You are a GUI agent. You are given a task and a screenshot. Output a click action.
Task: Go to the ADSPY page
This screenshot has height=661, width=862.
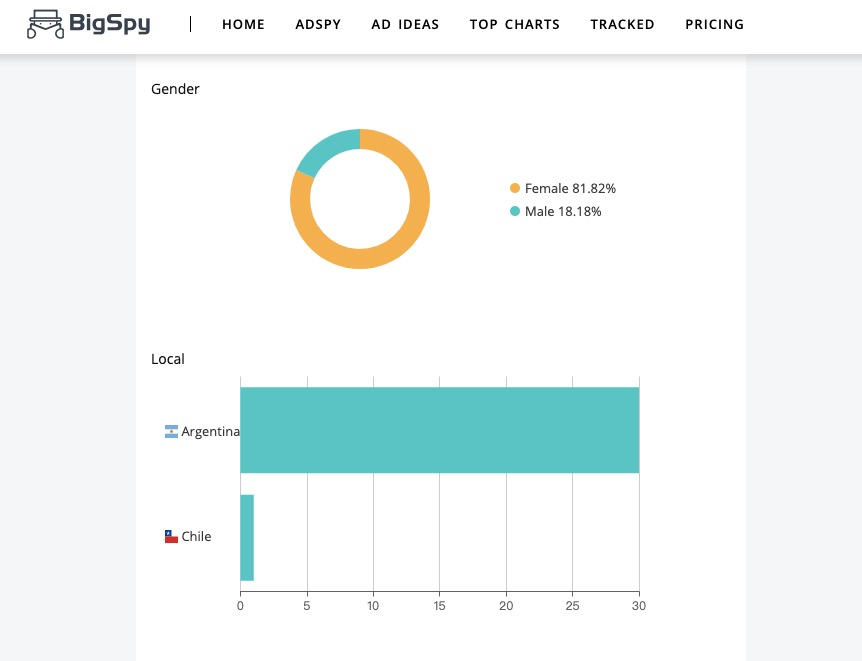tap(318, 25)
